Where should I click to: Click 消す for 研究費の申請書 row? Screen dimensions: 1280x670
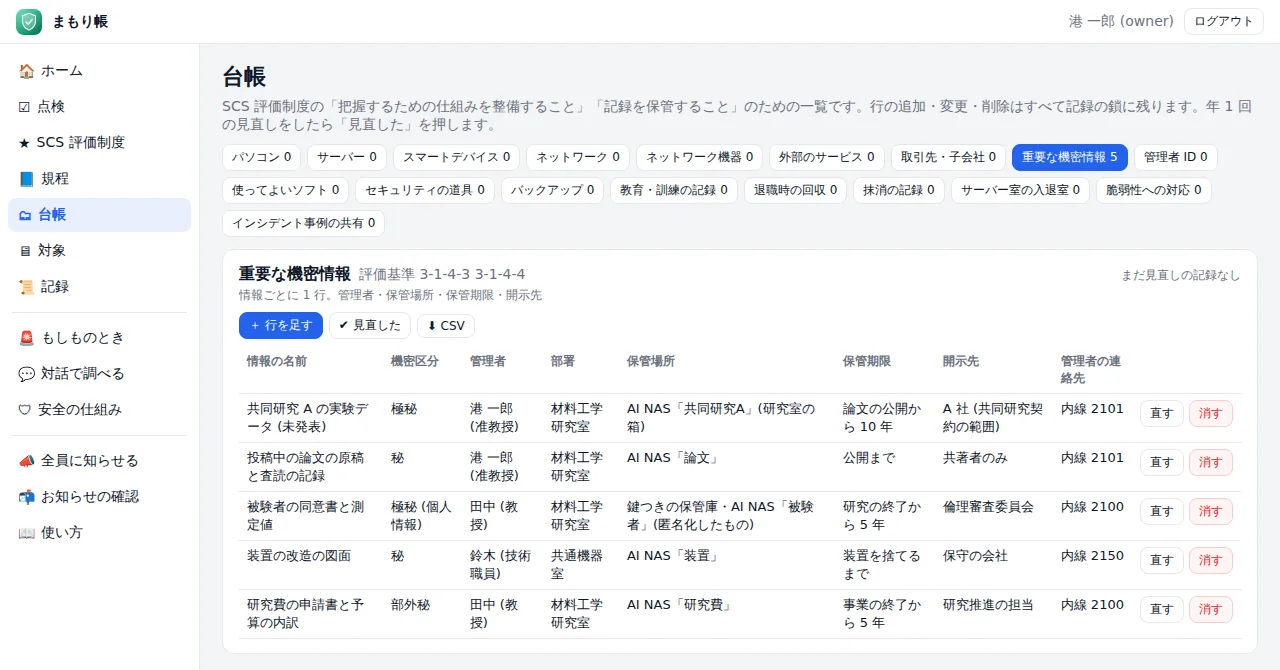(1210, 610)
